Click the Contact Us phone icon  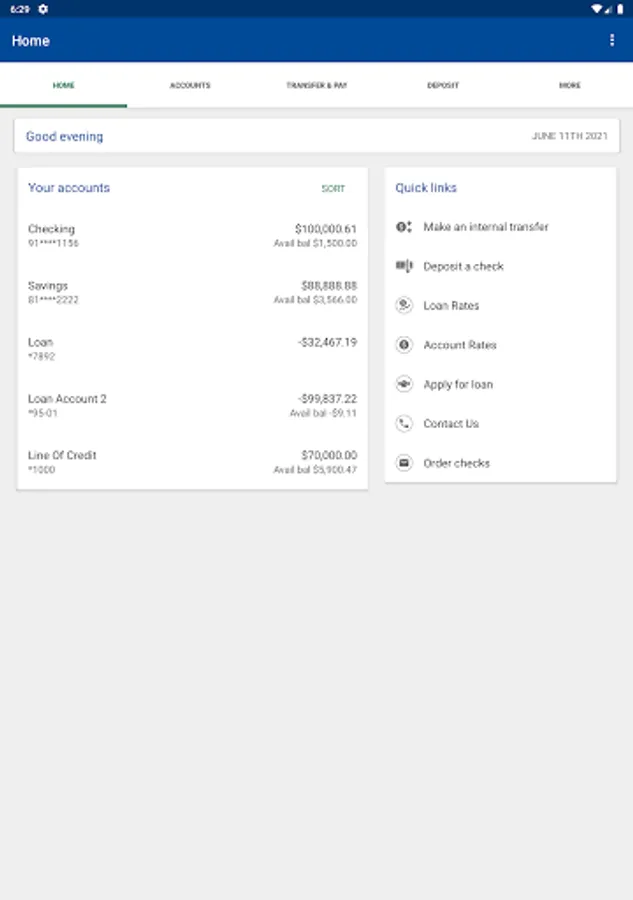point(404,424)
